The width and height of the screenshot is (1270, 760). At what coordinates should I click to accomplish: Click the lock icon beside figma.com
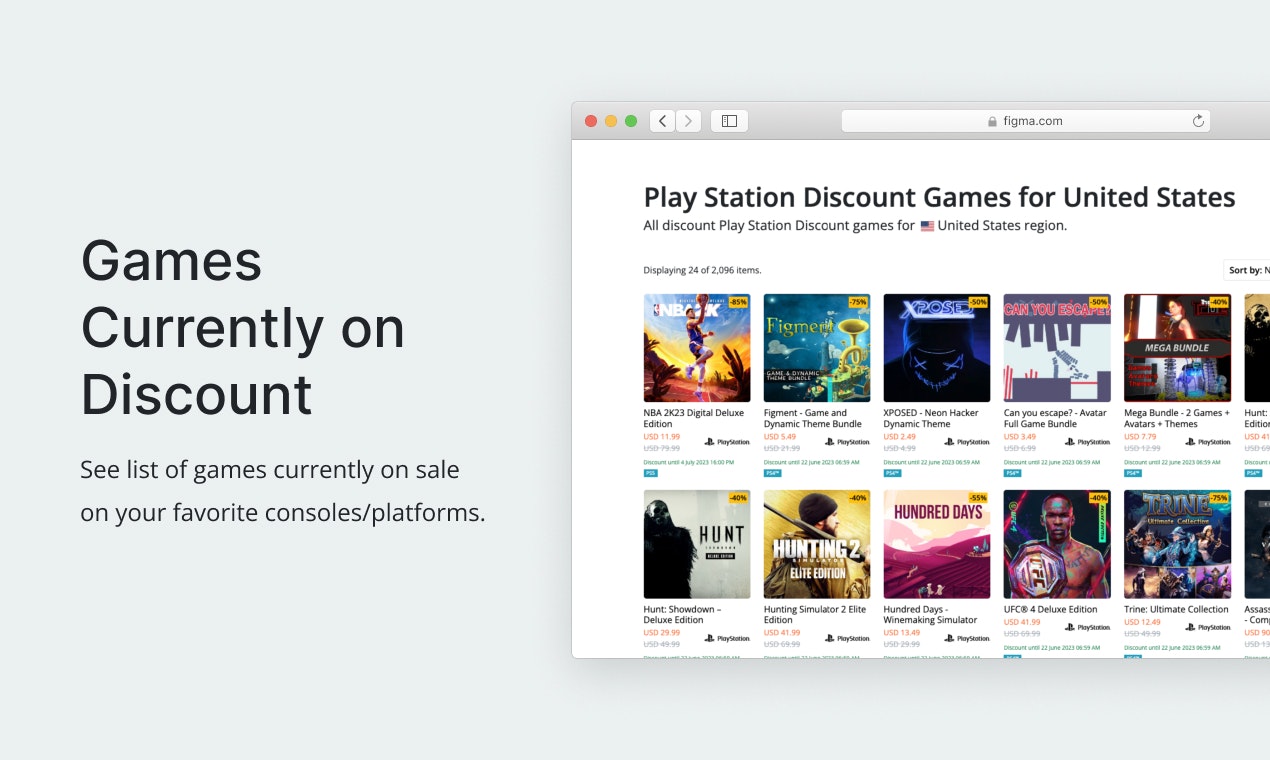(x=992, y=121)
